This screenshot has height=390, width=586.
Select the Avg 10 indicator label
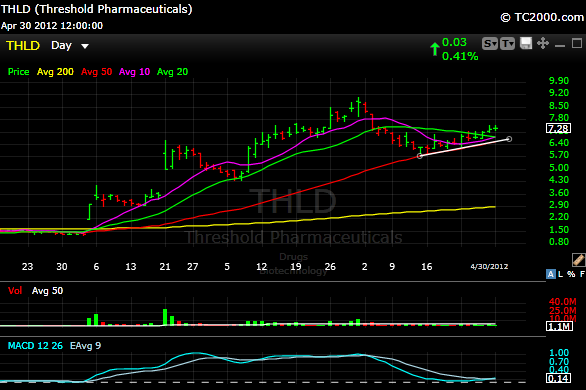tap(134, 72)
